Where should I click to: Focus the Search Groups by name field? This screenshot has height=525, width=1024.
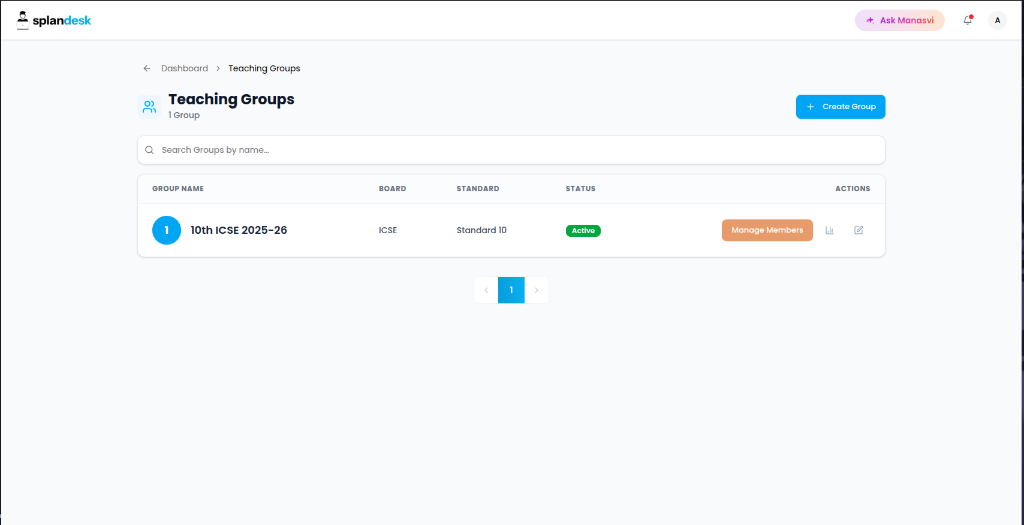tap(511, 150)
